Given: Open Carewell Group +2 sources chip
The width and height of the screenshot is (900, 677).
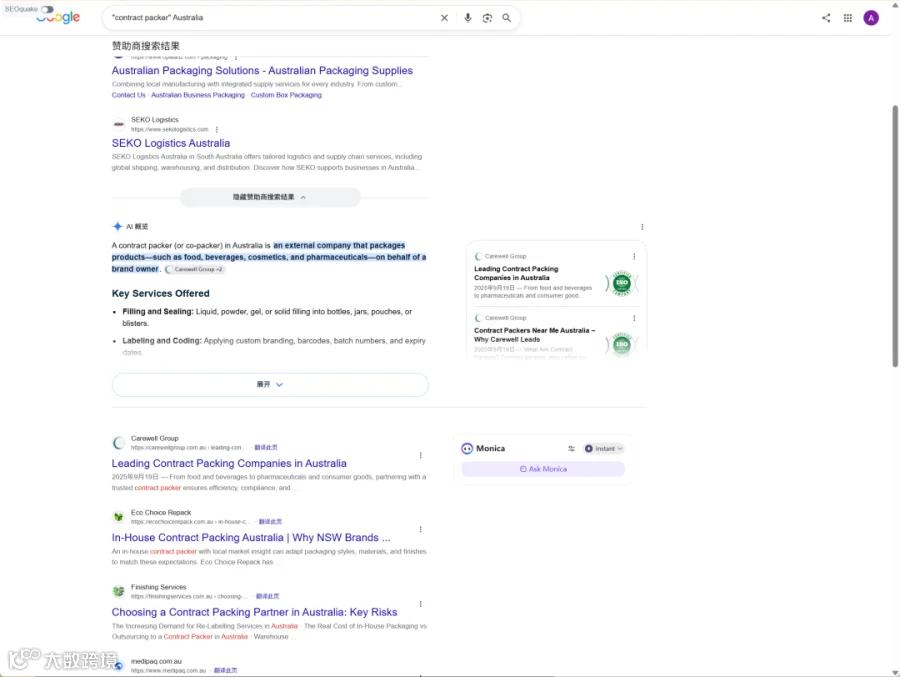Looking at the screenshot, I should click(x=194, y=269).
